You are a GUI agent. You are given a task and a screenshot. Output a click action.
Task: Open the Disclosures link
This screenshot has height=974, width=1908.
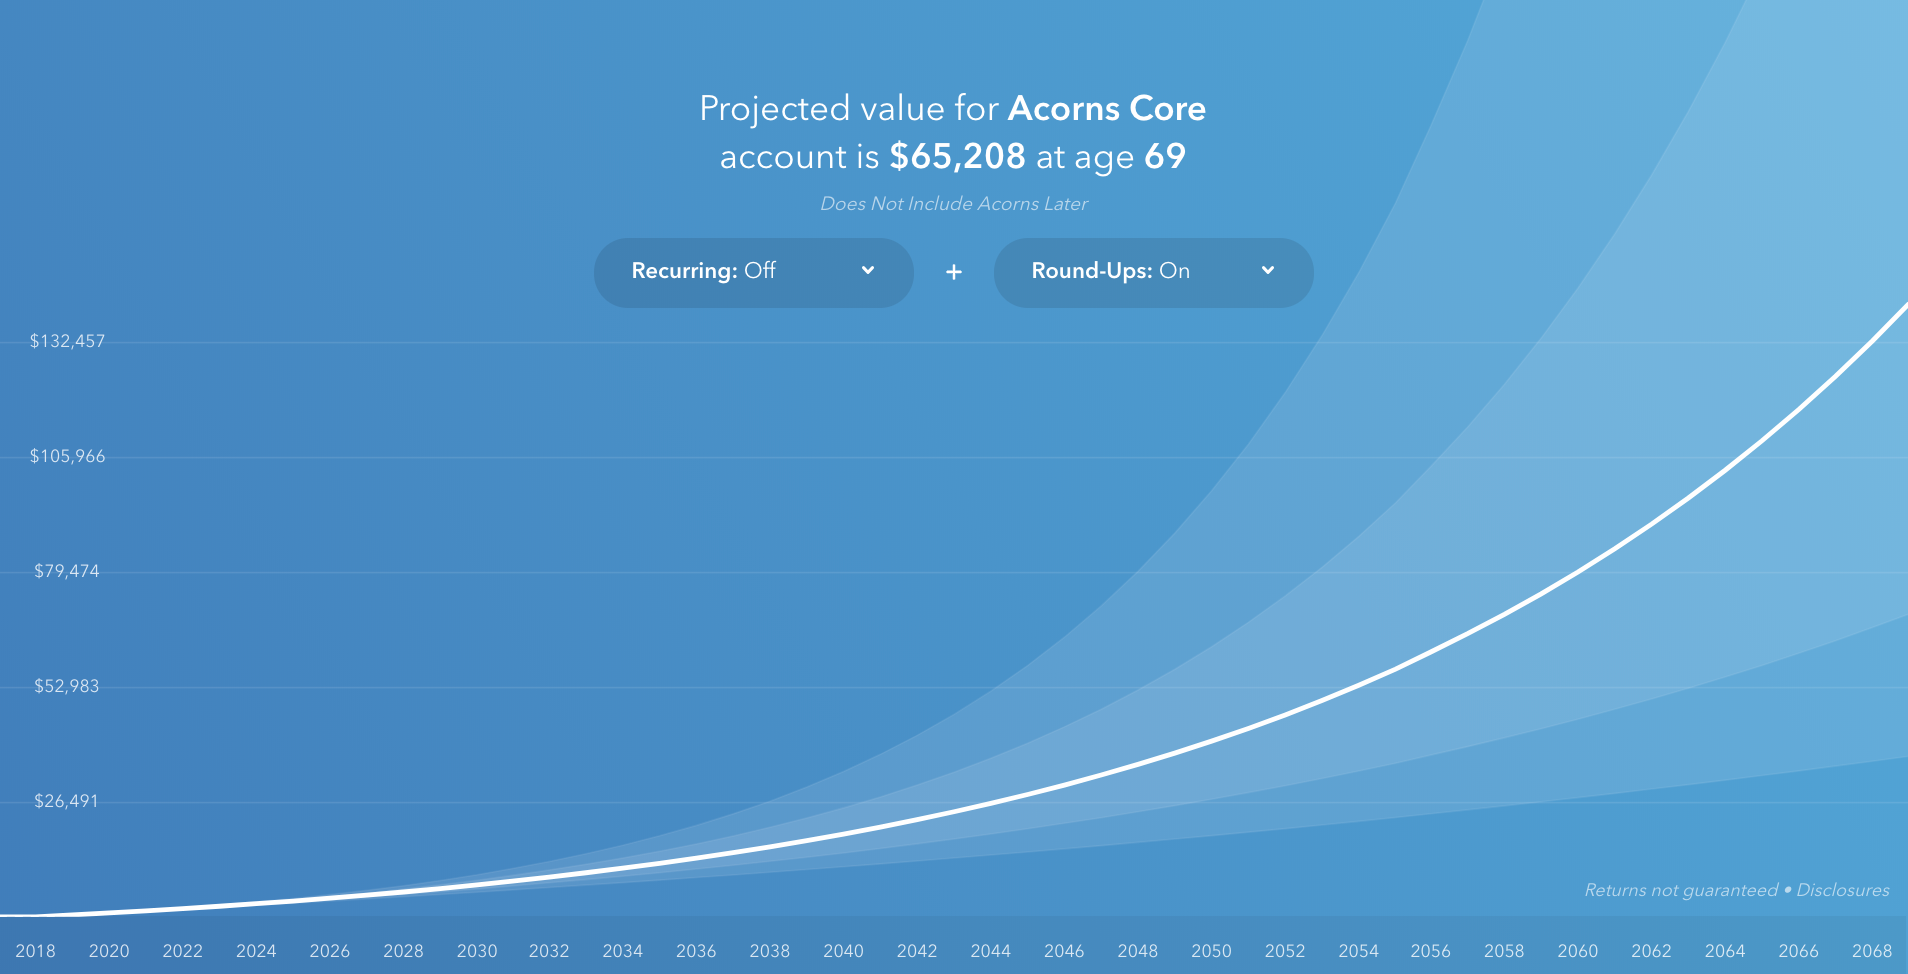pyautogui.click(x=1843, y=889)
